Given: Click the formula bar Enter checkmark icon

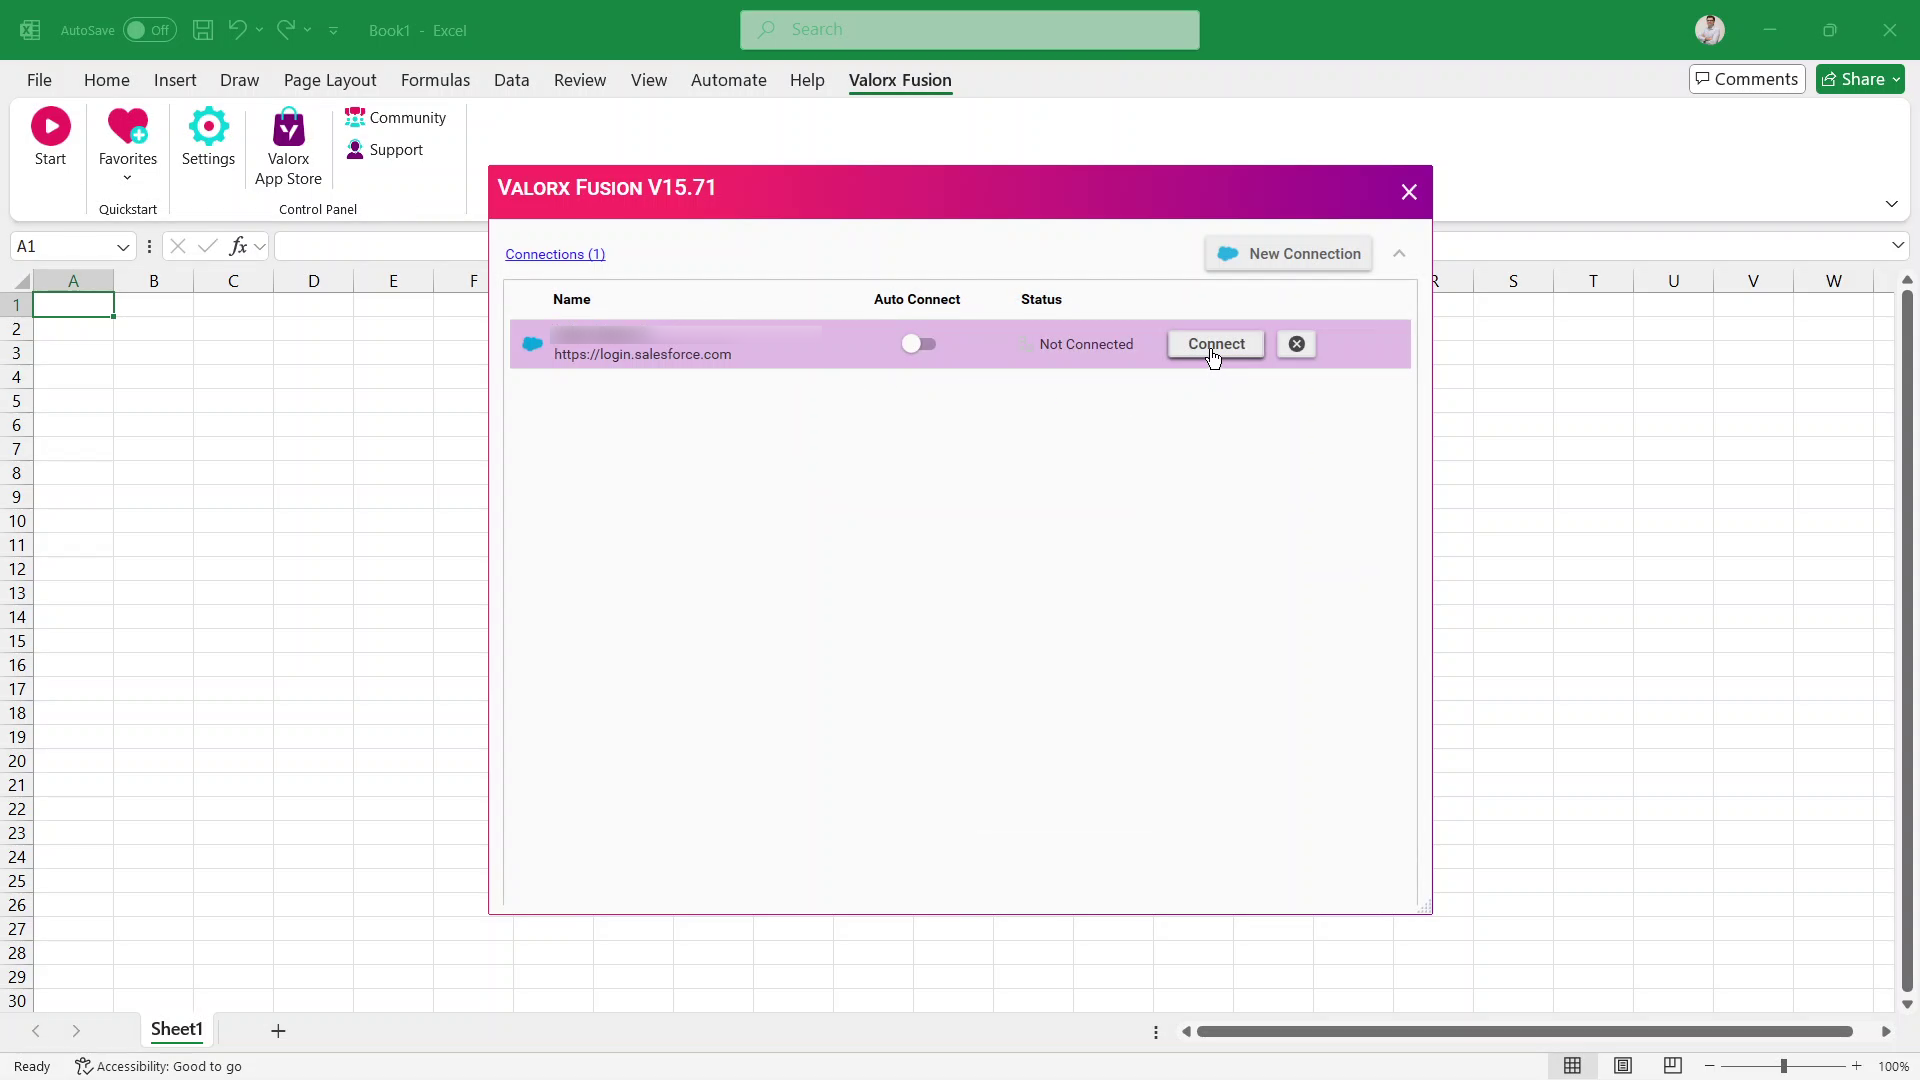Looking at the screenshot, I should [208, 246].
